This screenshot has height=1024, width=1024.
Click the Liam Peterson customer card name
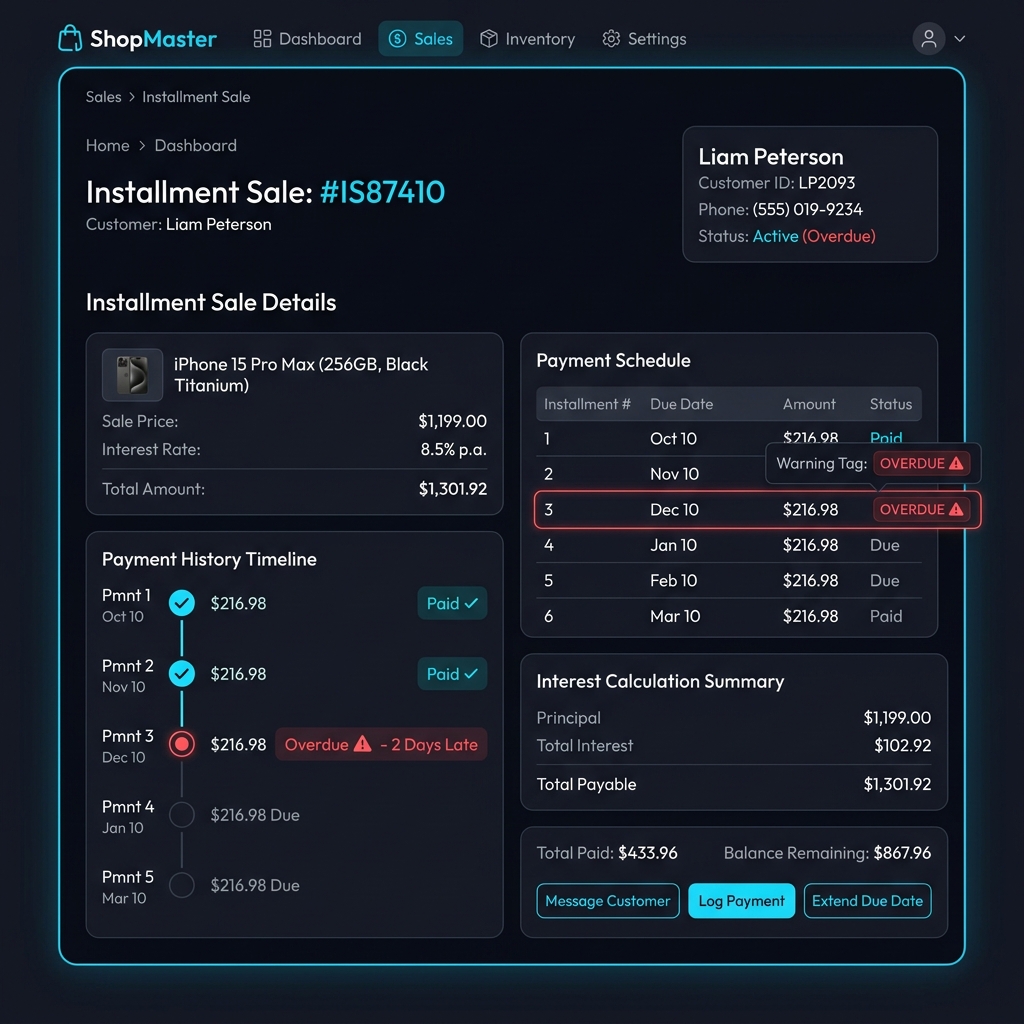pos(771,157)
